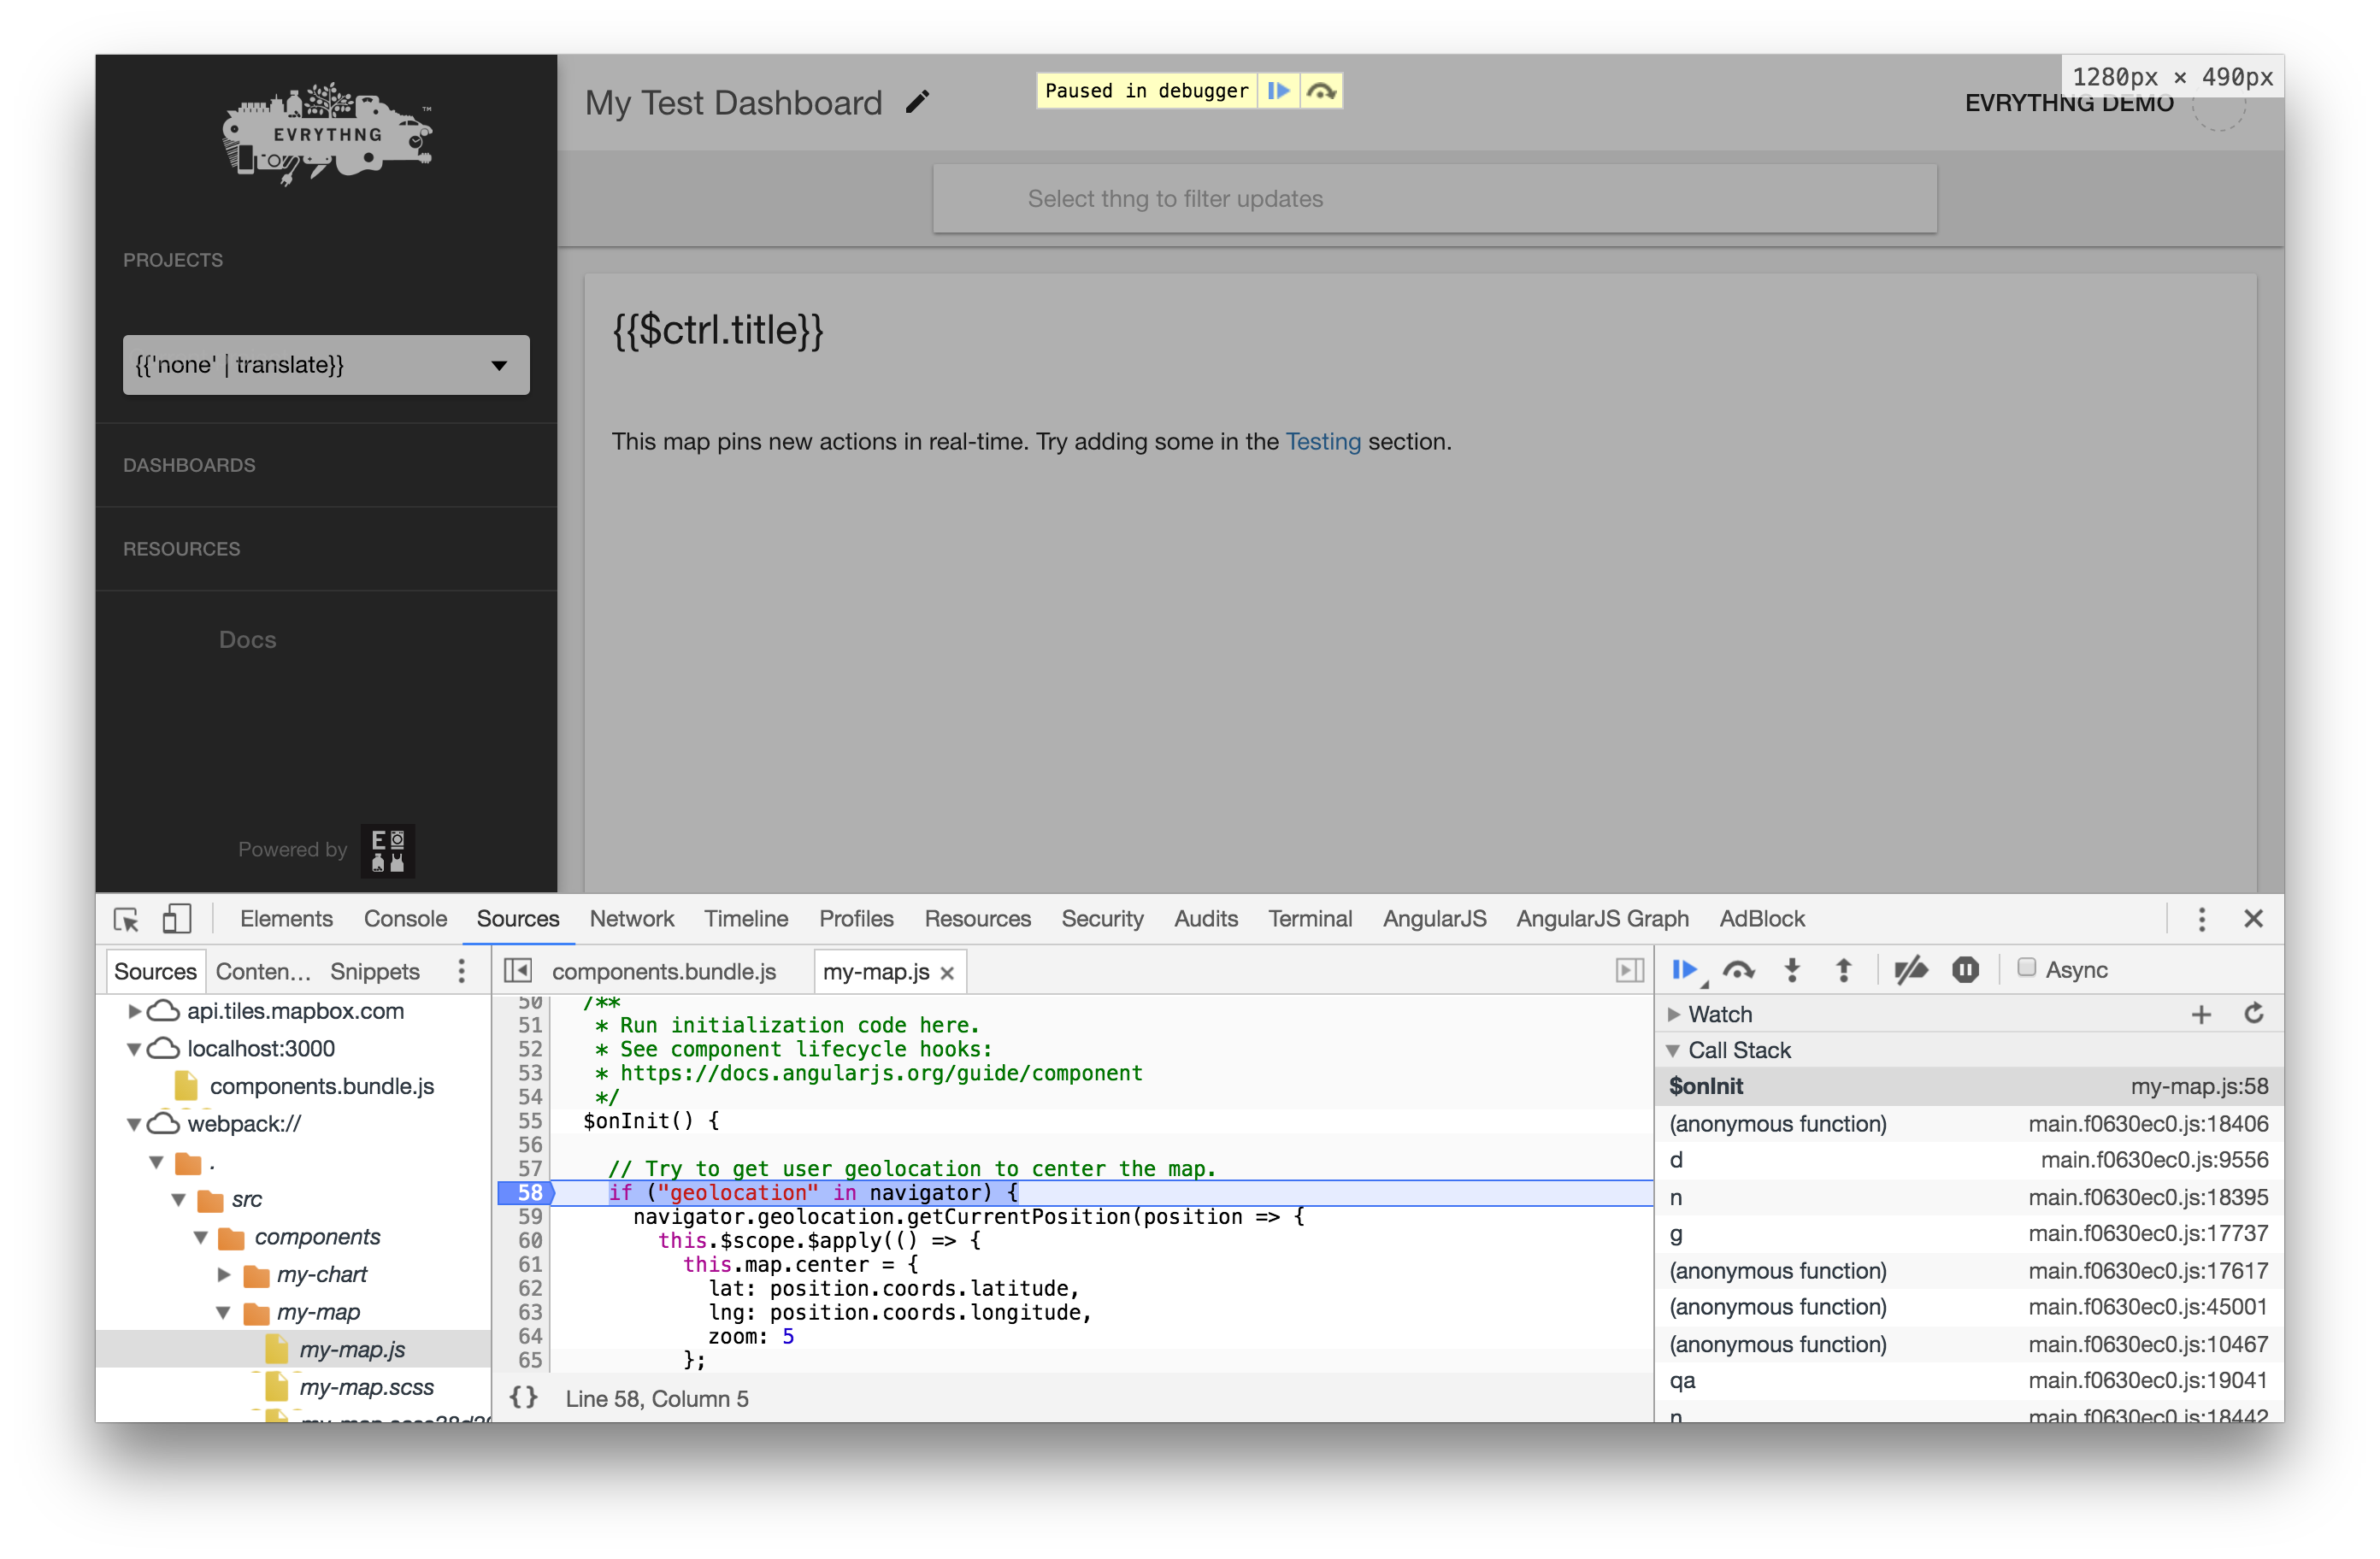Select my-map.js in file tree
2380x1559 pixels.
(x=352, y=1349)
